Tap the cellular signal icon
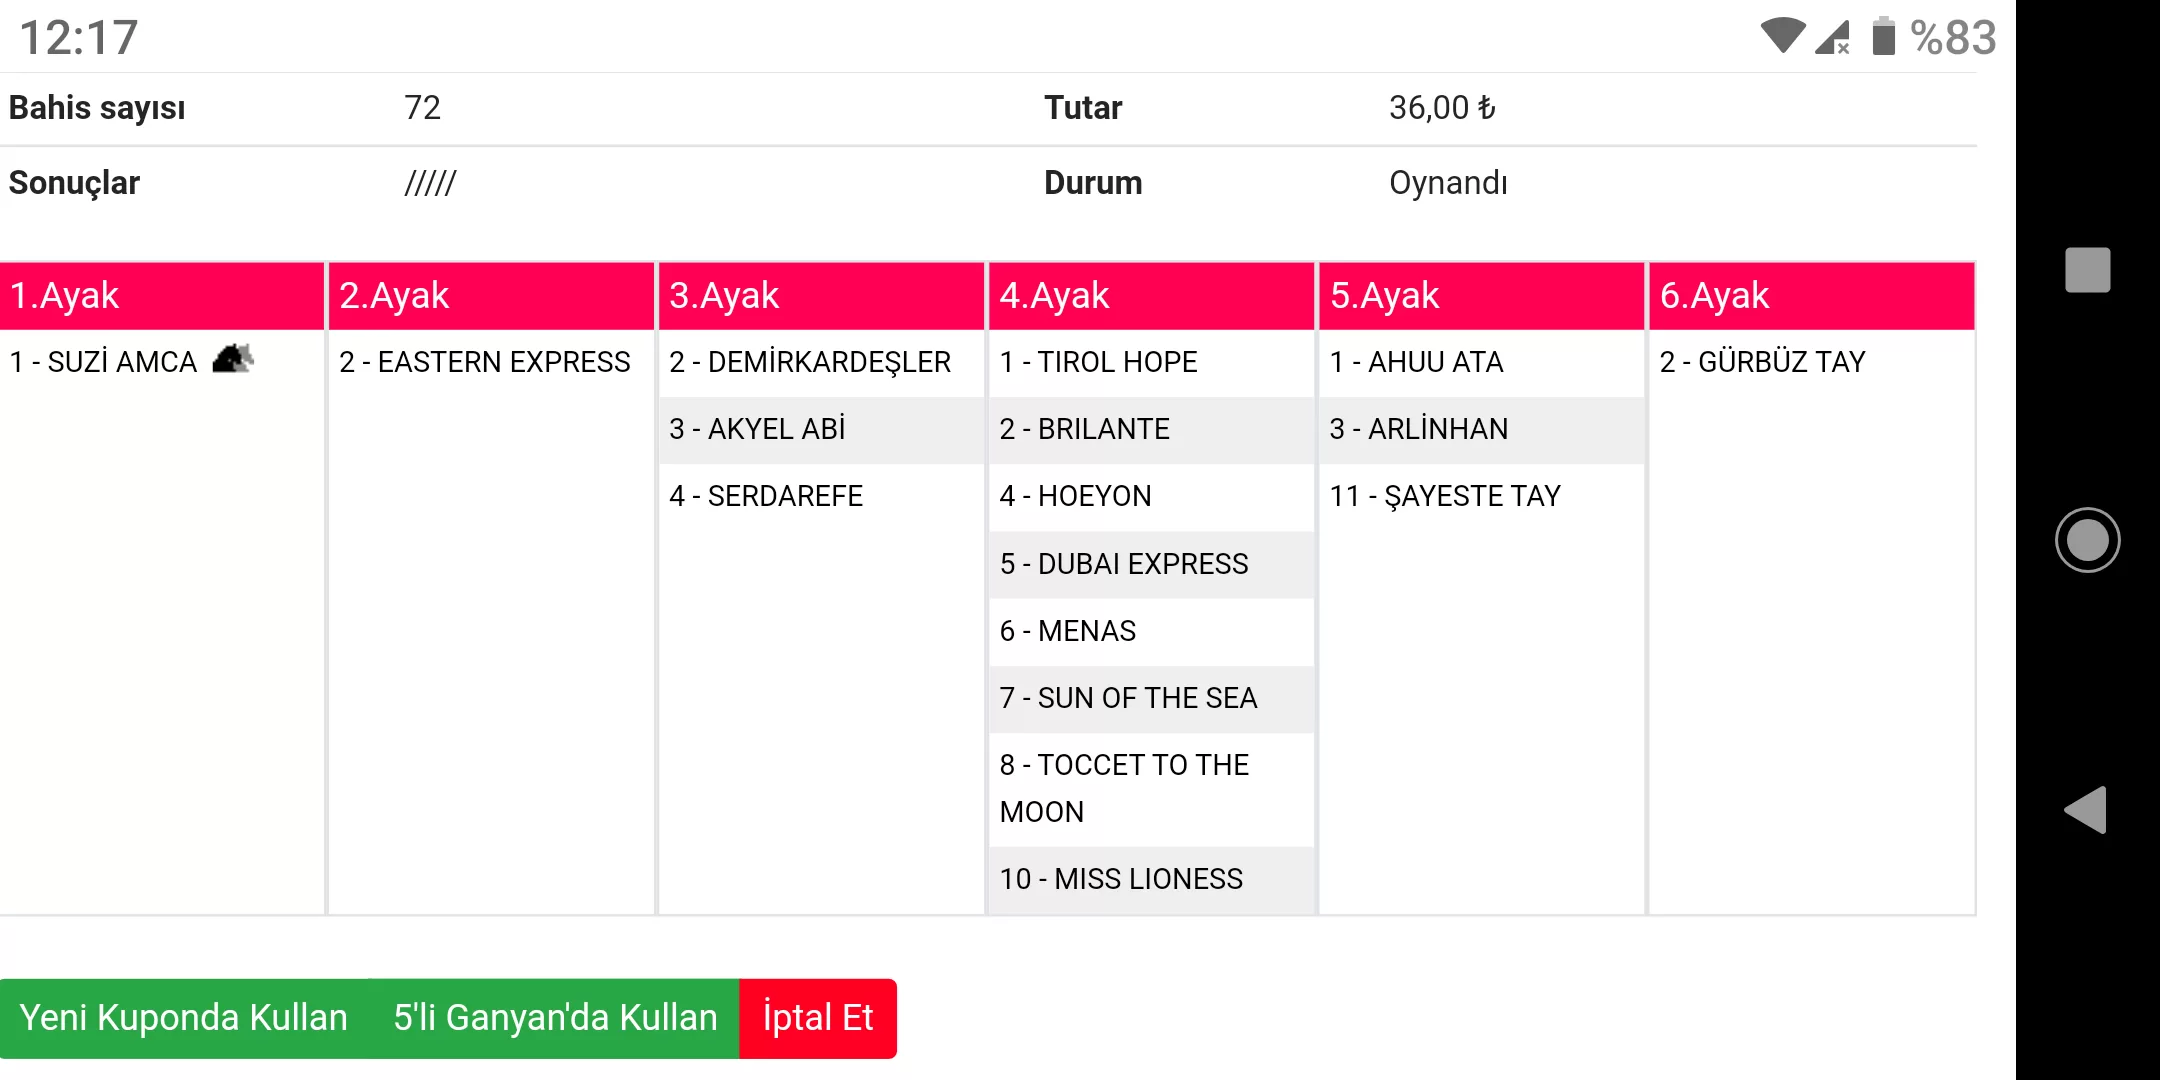2160x1080 pixels. 1833,38
